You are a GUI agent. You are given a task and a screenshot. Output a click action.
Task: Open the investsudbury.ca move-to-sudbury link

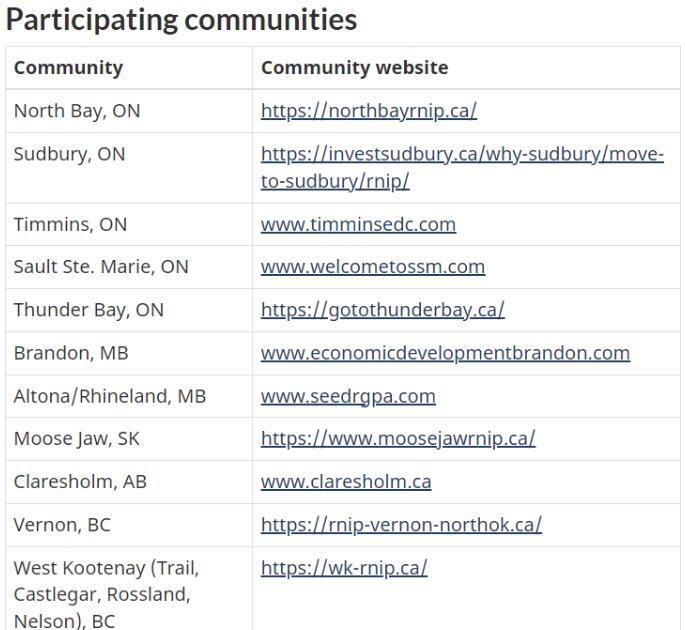point(462,155)
